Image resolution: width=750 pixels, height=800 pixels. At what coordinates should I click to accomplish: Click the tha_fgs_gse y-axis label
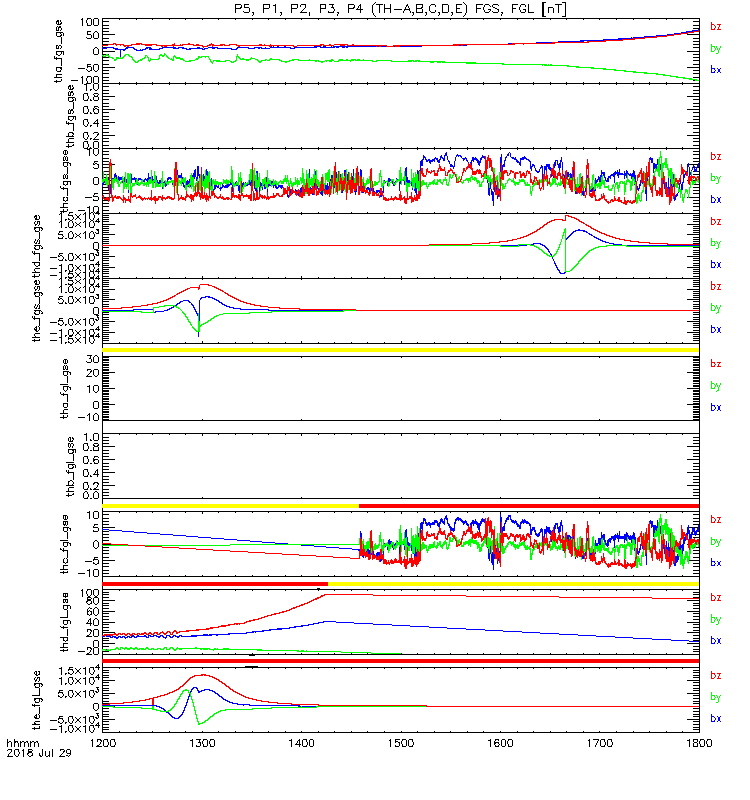point(59,51)
